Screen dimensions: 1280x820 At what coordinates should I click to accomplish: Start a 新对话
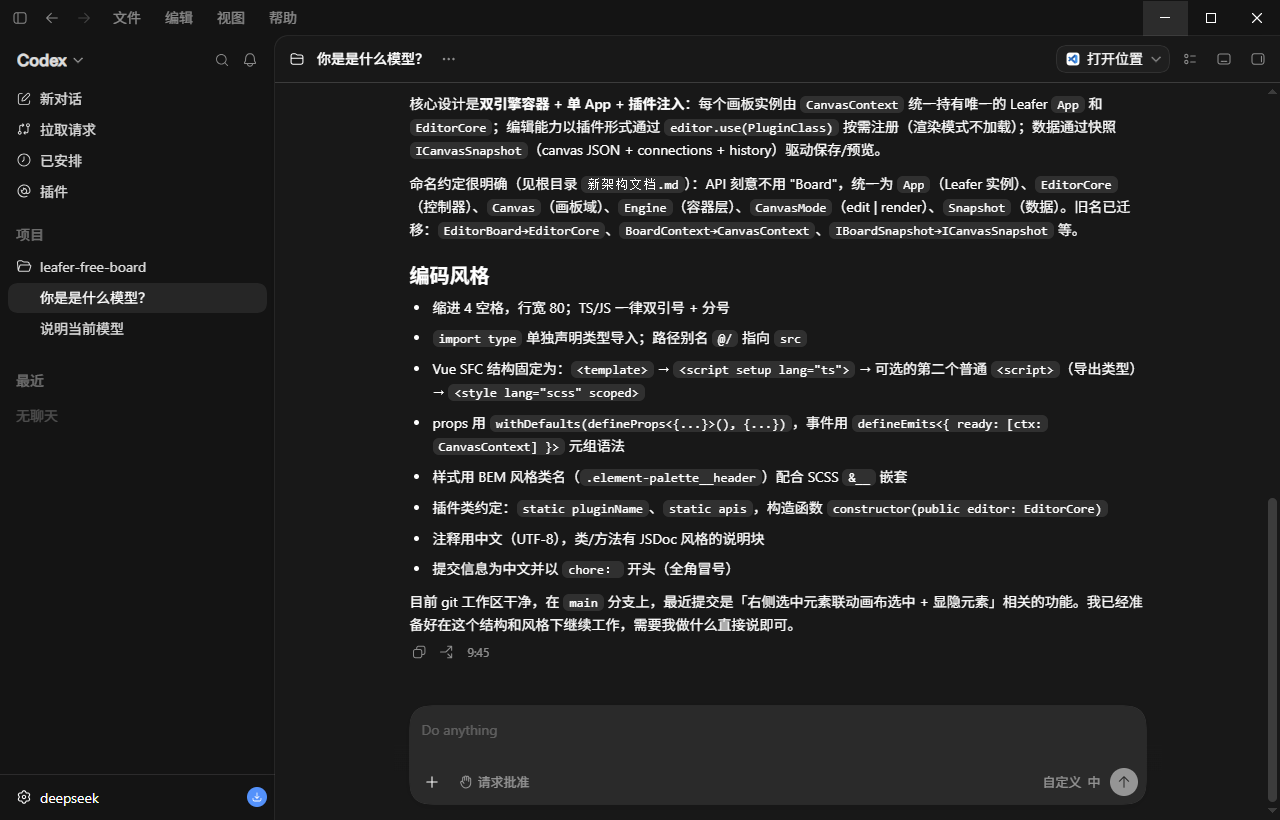tap(137, 99)
